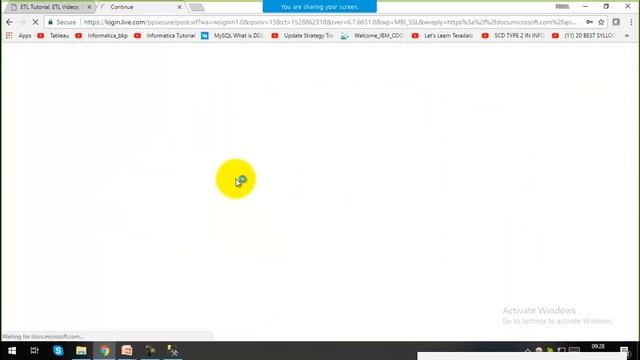
Task: Minimize the Chrome window
Action: 585,7
